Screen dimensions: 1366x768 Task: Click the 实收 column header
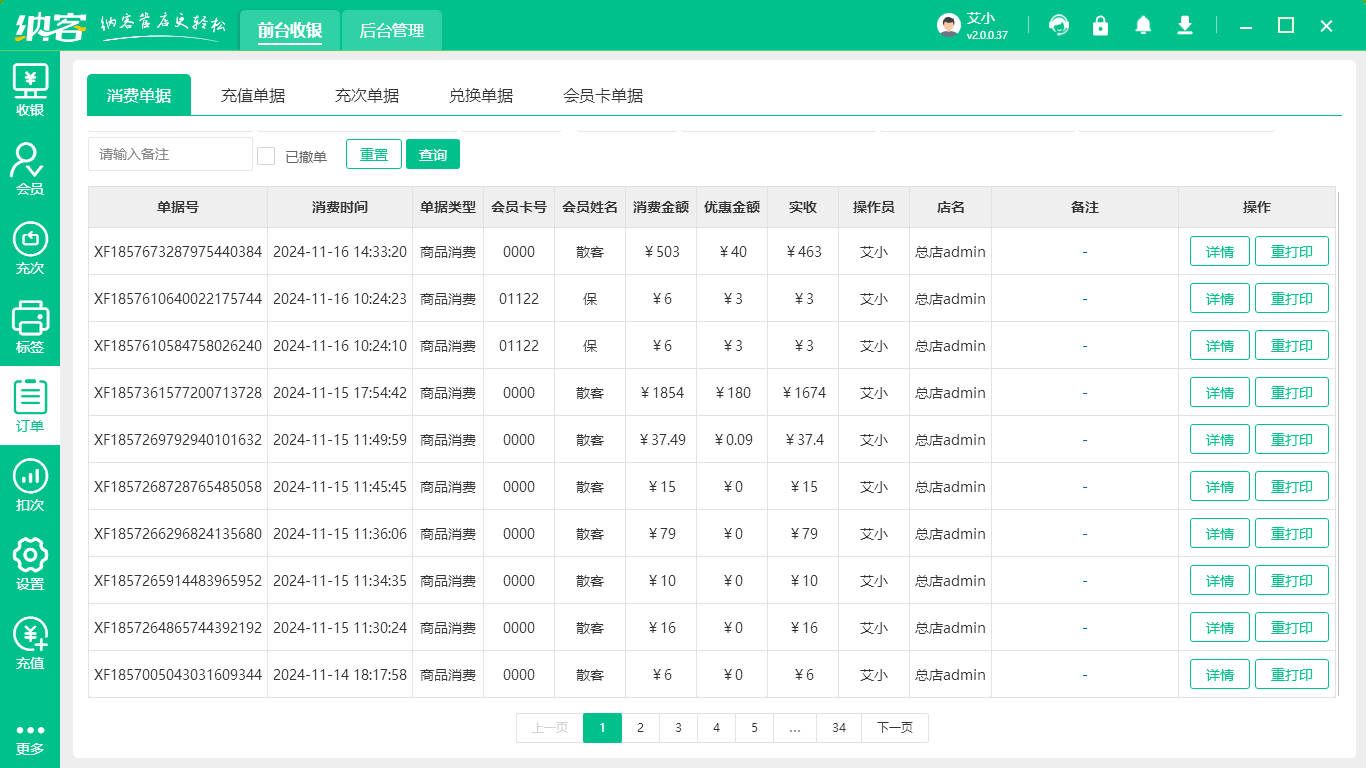click(x=803, y=207)
